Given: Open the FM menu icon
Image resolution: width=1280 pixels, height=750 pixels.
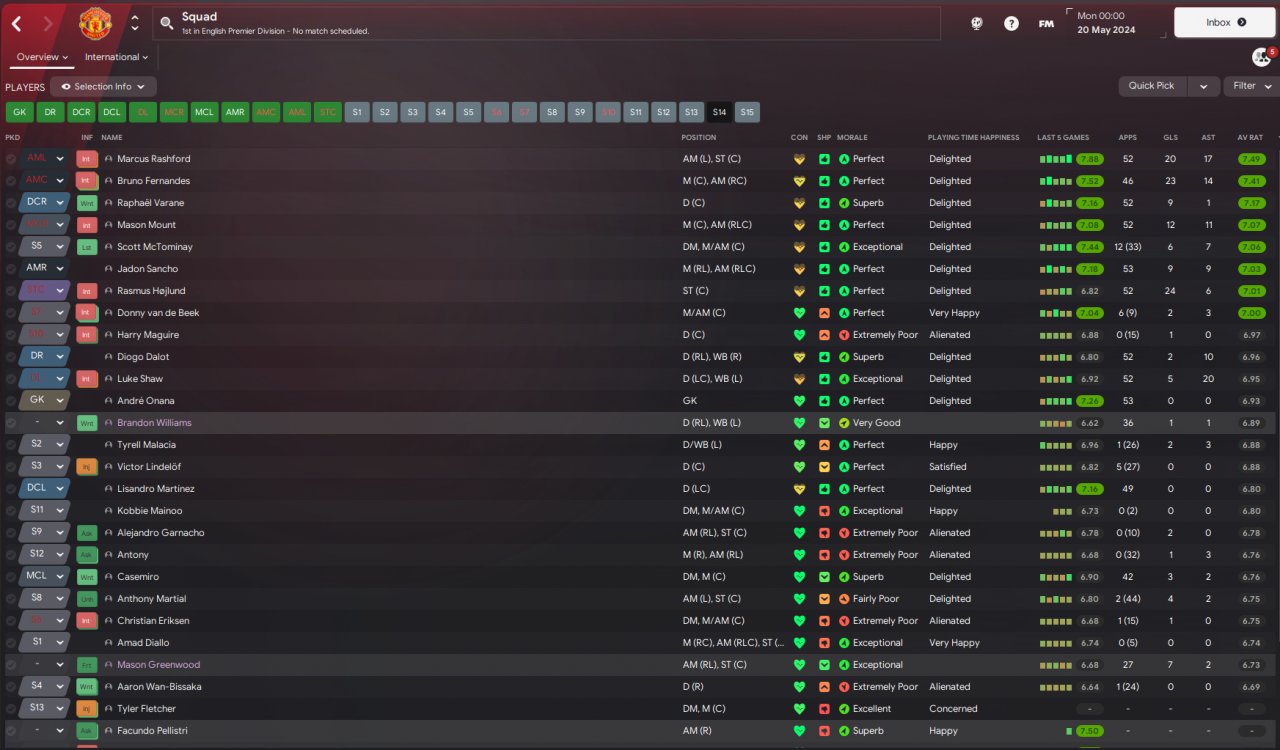Looking at the screenshot, I should coord(1046,23).
